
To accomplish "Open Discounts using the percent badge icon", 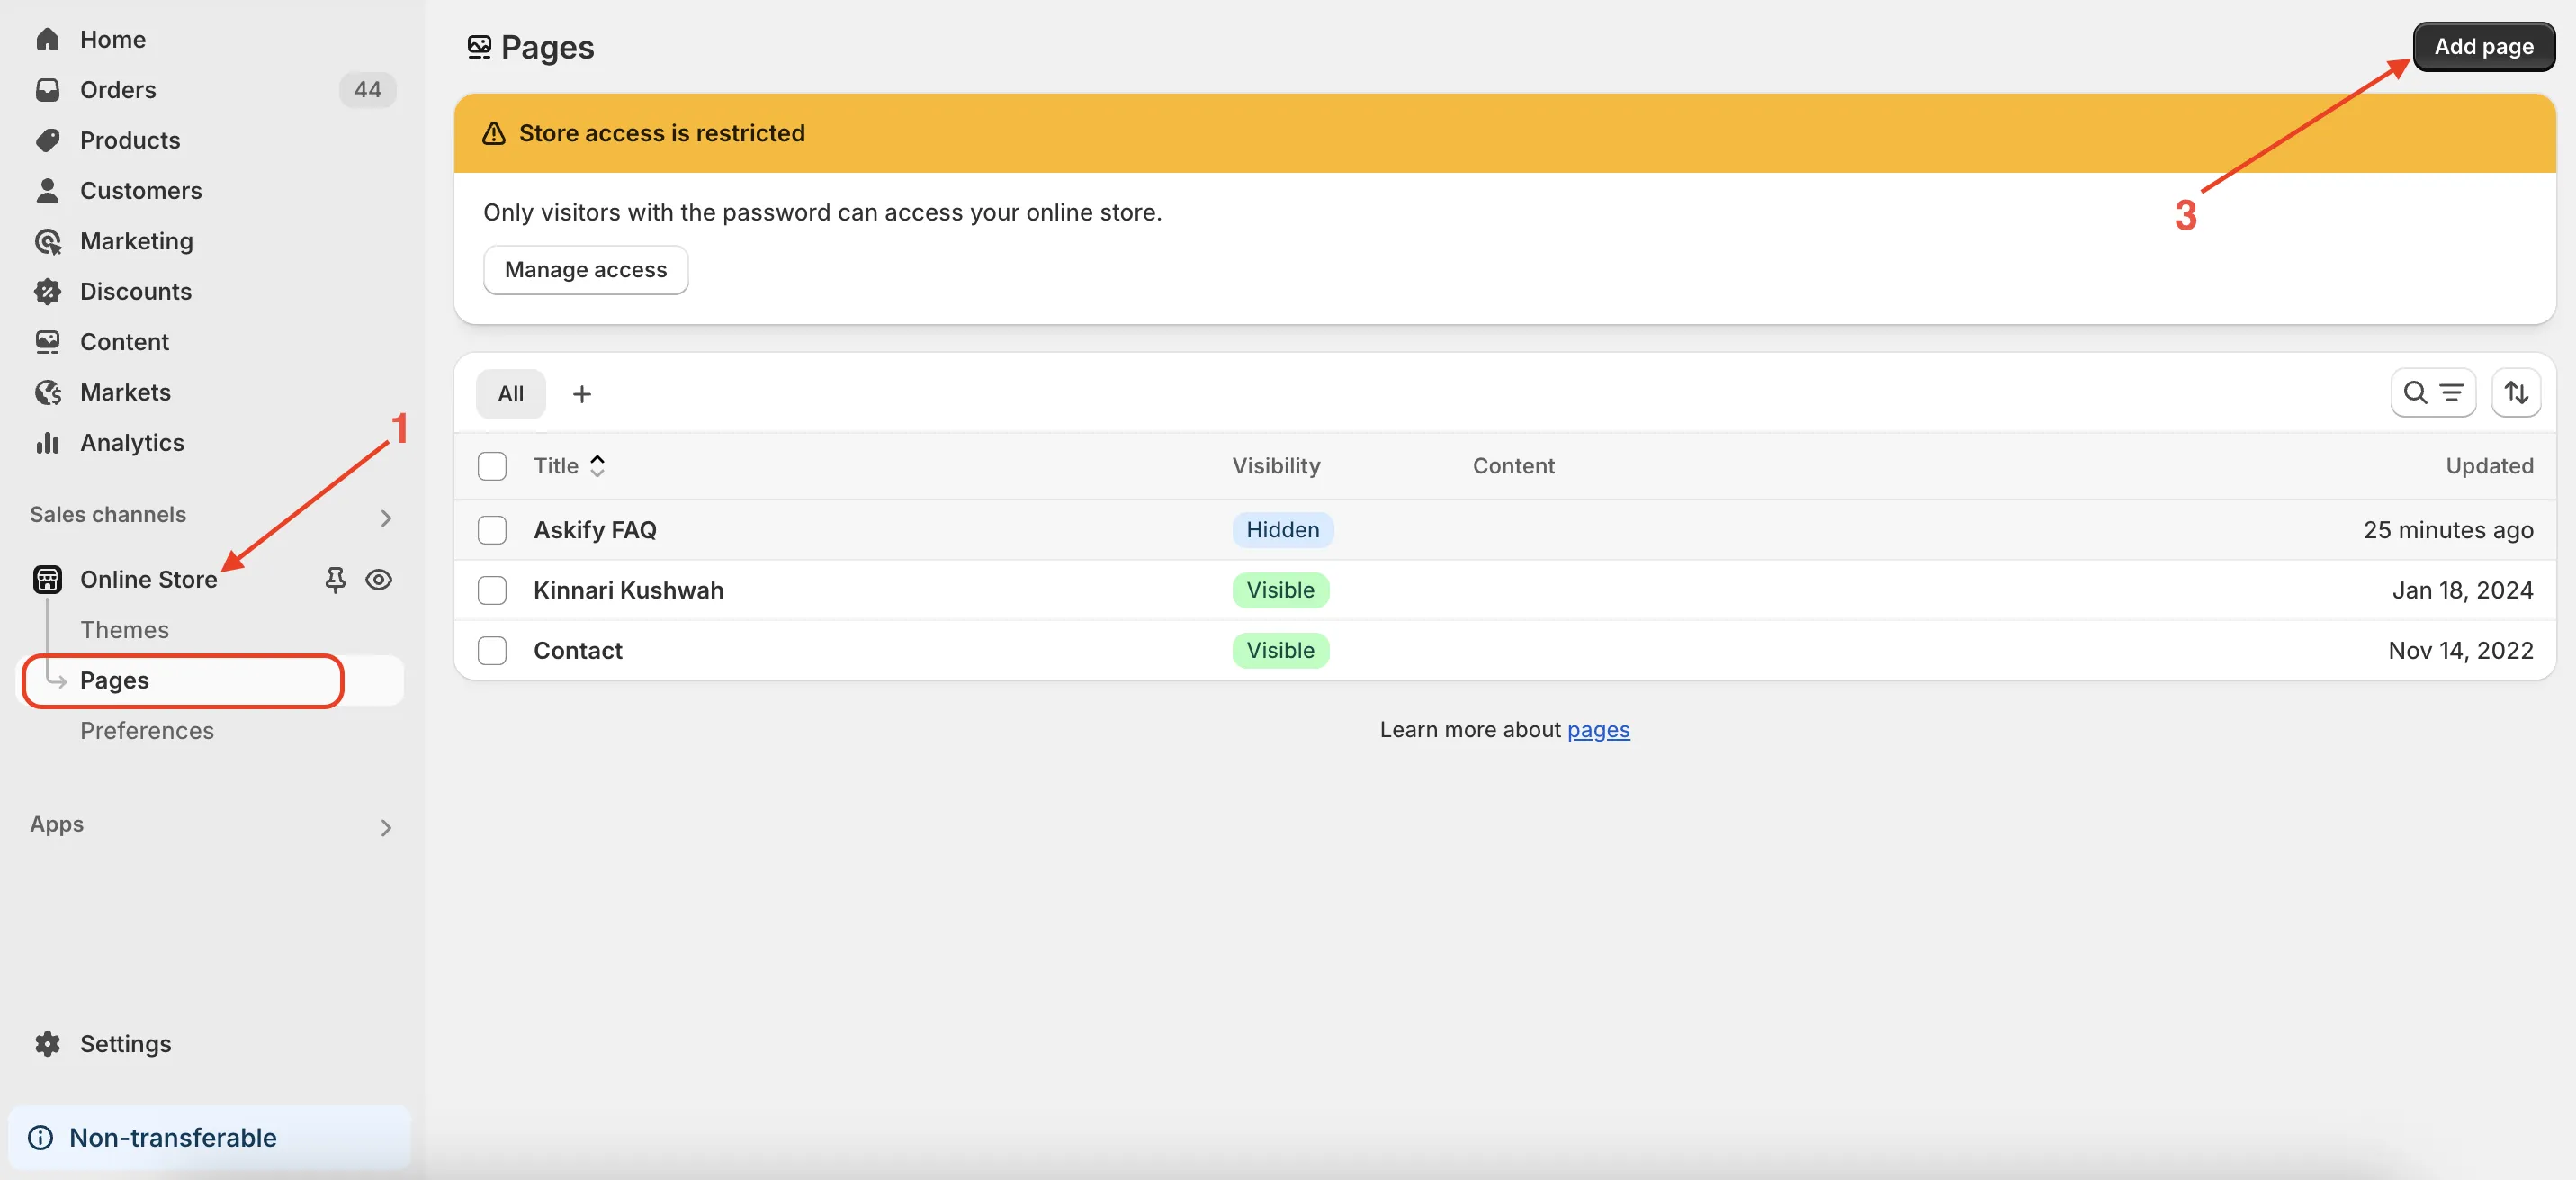I will (x=47, y=291).
